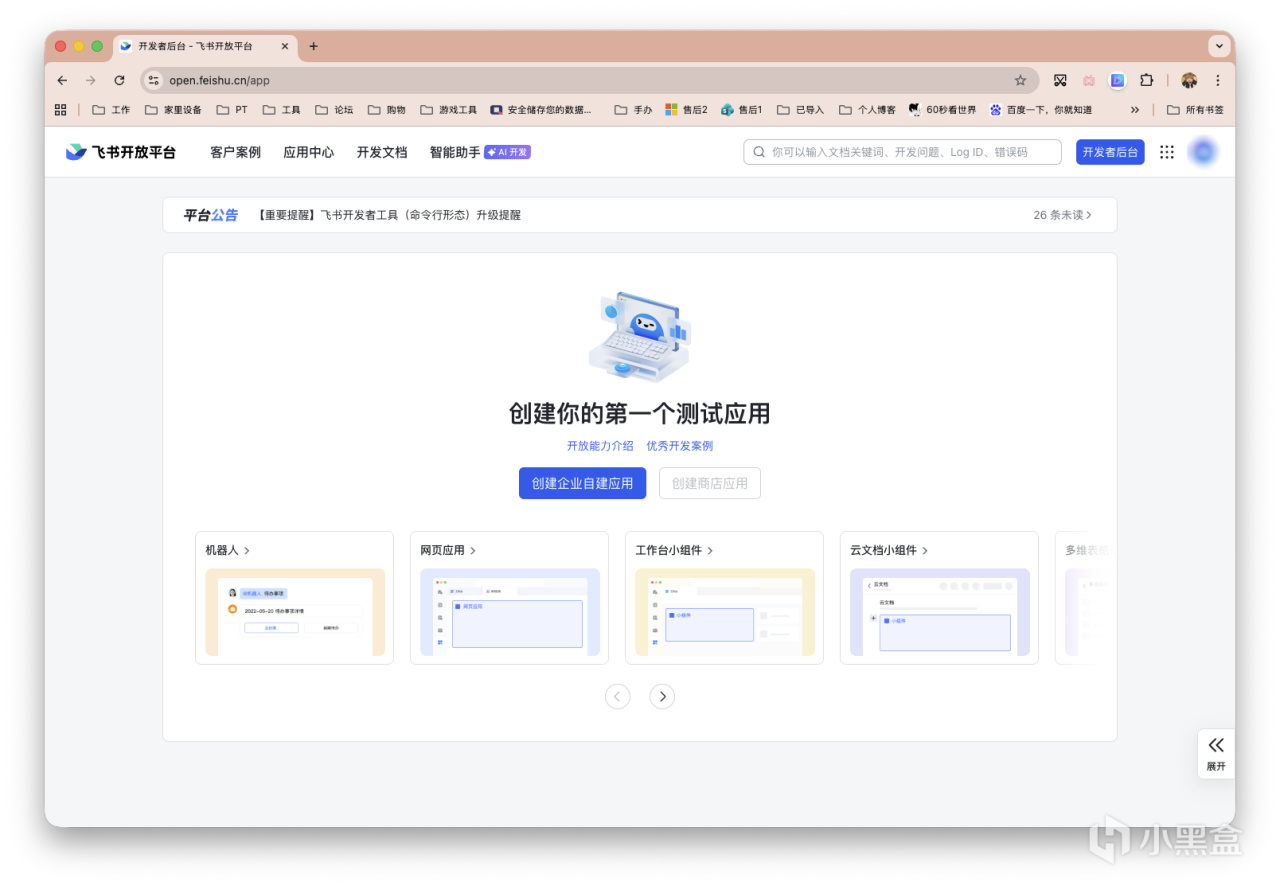Open the 云文档小组件 card heading
Image resolution: width=1280 pixels, height=886 pixels.
889,550
